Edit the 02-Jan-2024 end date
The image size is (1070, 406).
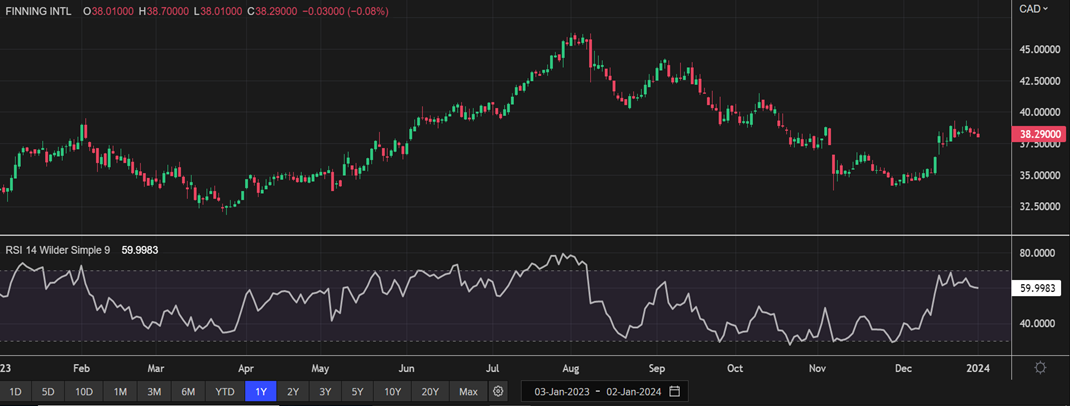coord(633,392)
